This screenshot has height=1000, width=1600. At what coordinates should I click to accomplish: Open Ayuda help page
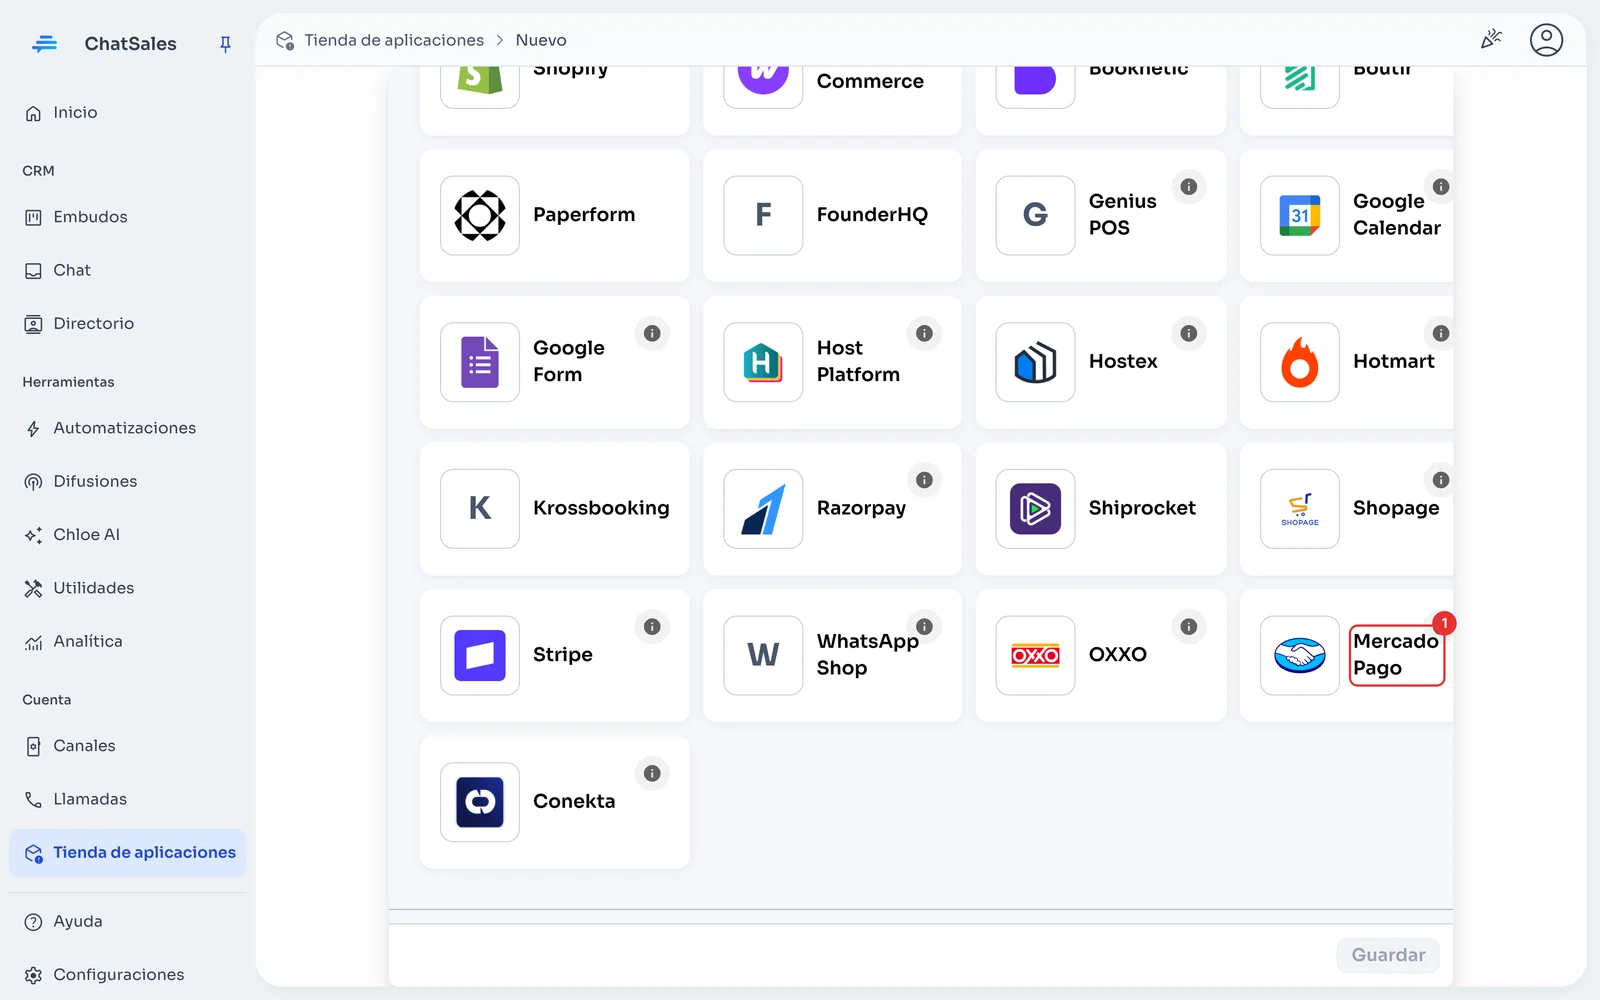point(127,922)
